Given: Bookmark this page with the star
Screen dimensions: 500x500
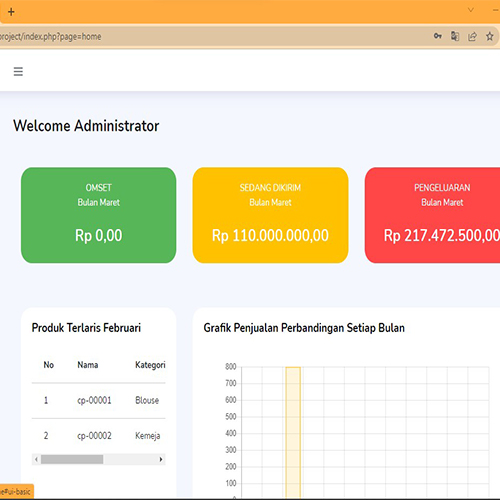Looking at the screenshot, I should (x=489, y=36).
